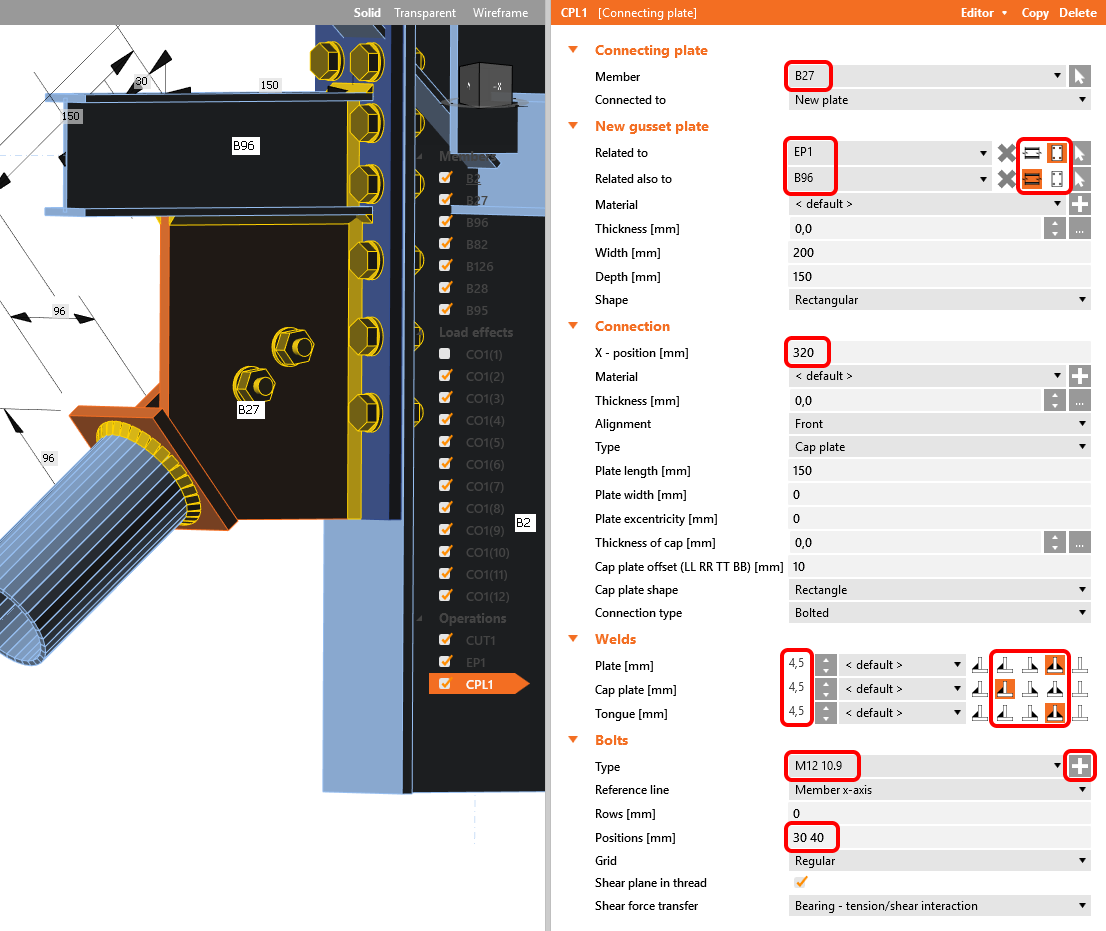Screen dimensions: 1106x931
Task: Open the Editor menu
Action: click(x=984, y=13)
